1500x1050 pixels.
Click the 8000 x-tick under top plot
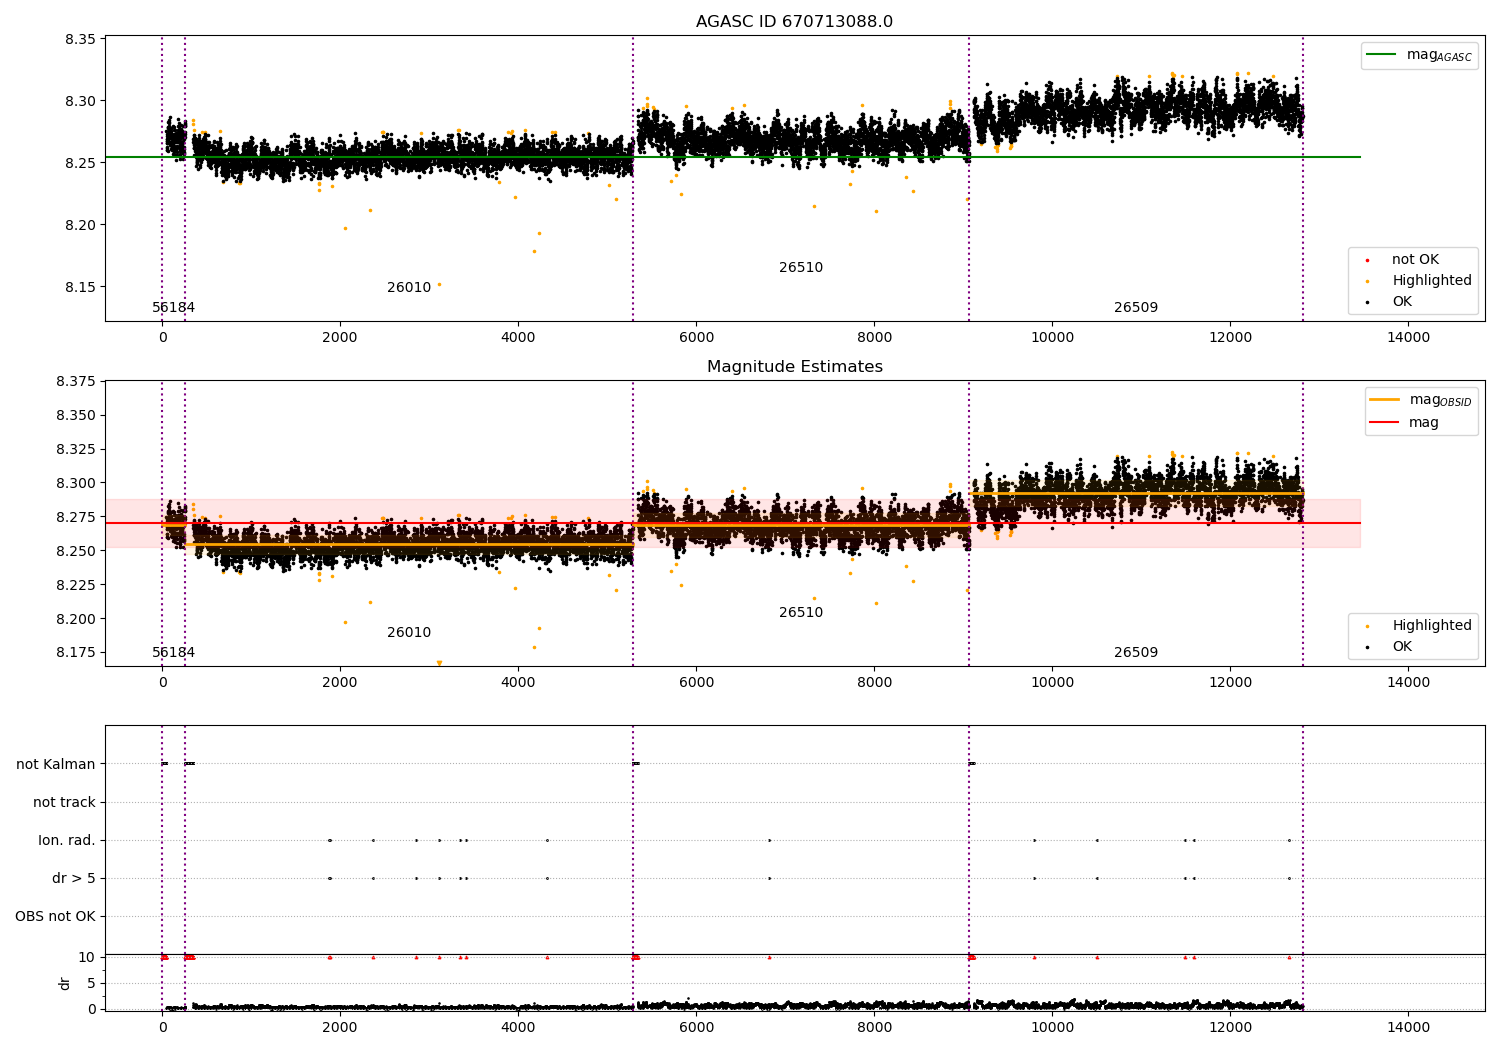coord(875,338)
